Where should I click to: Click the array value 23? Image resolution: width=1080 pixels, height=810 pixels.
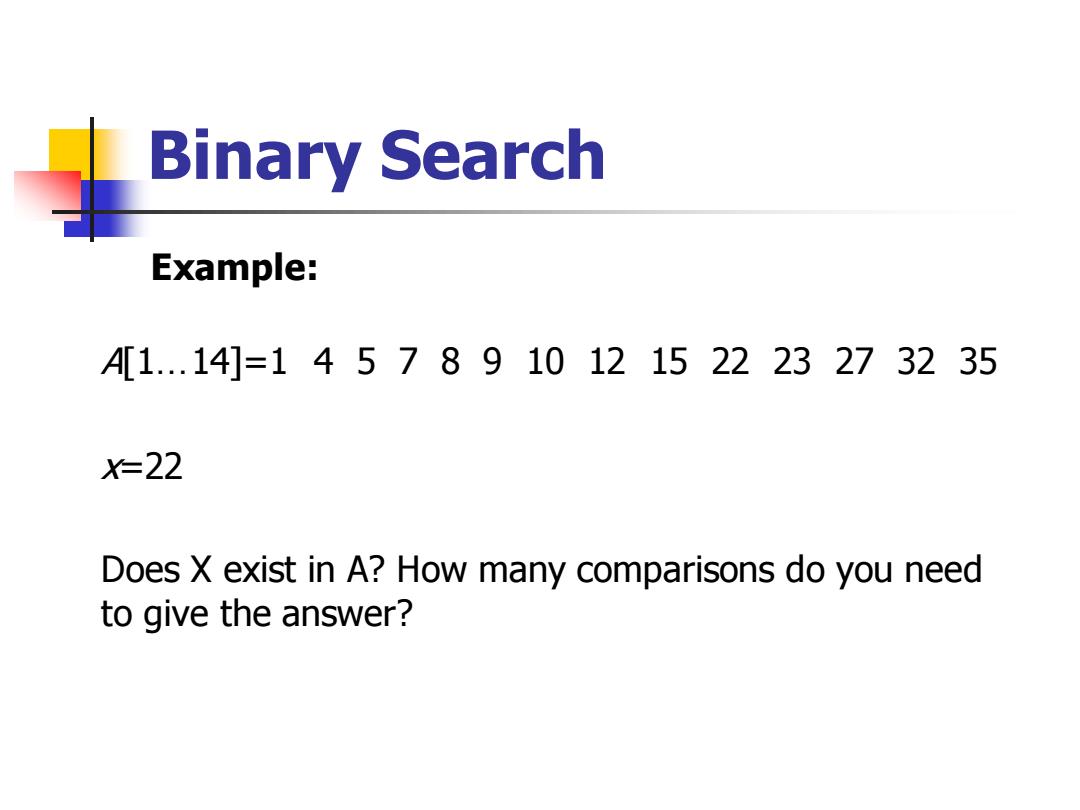(792, 362)
